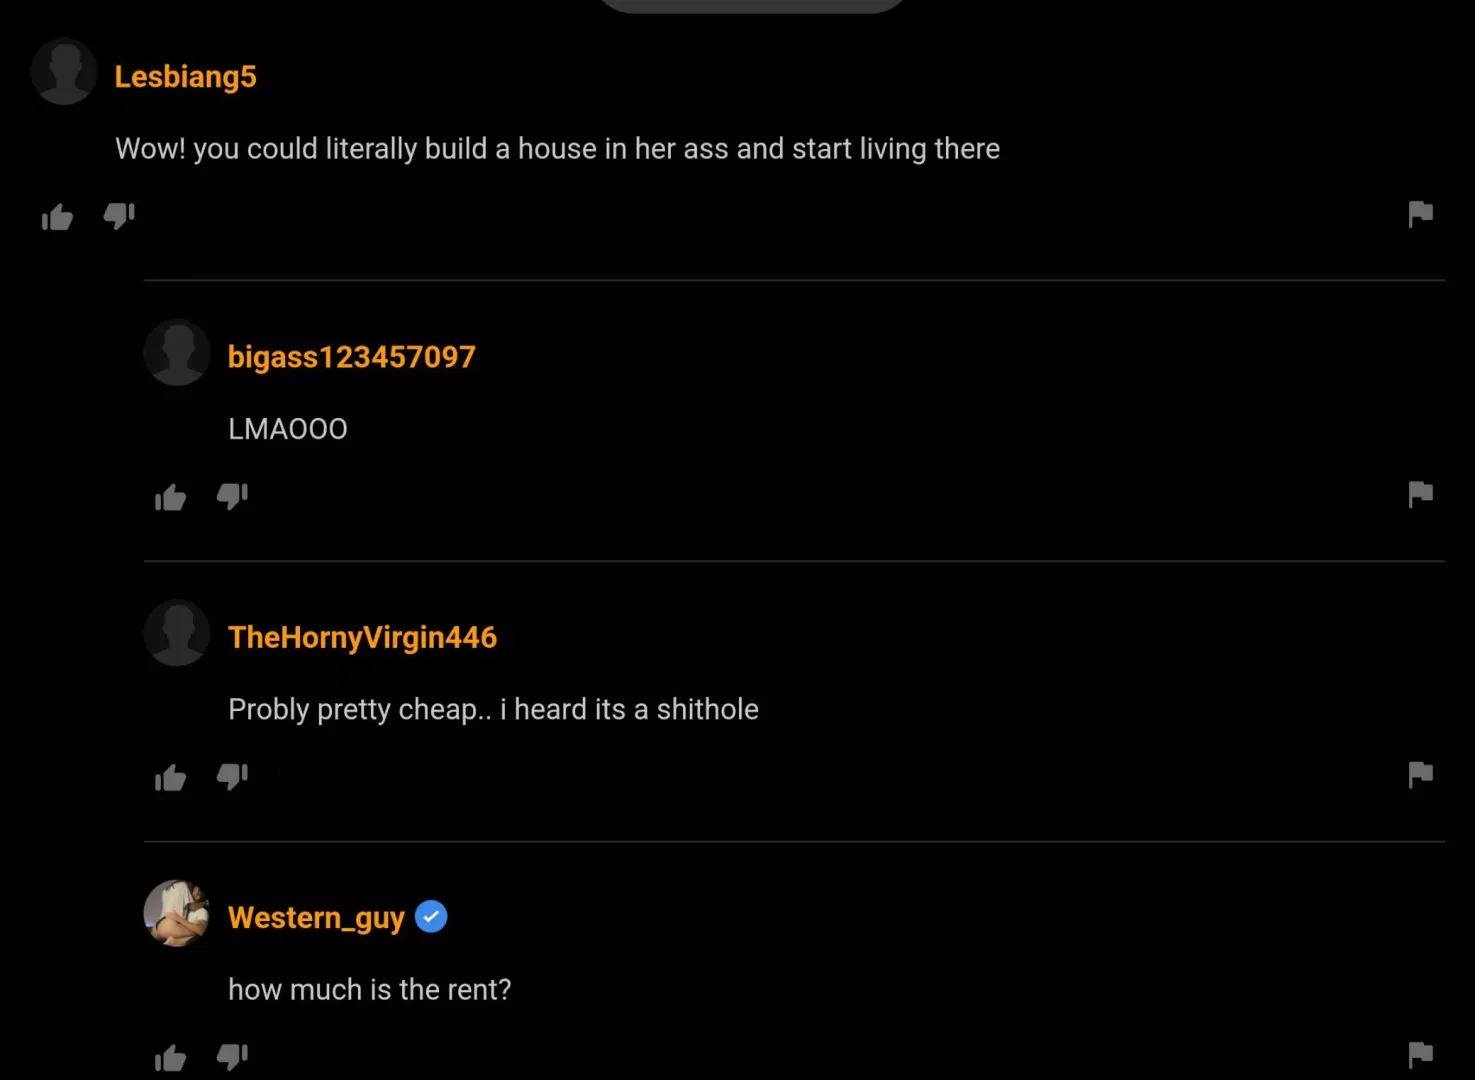1475x1080 pixels.
Task: Visit bigass123457097's profile page
Action: pos(351,356)
